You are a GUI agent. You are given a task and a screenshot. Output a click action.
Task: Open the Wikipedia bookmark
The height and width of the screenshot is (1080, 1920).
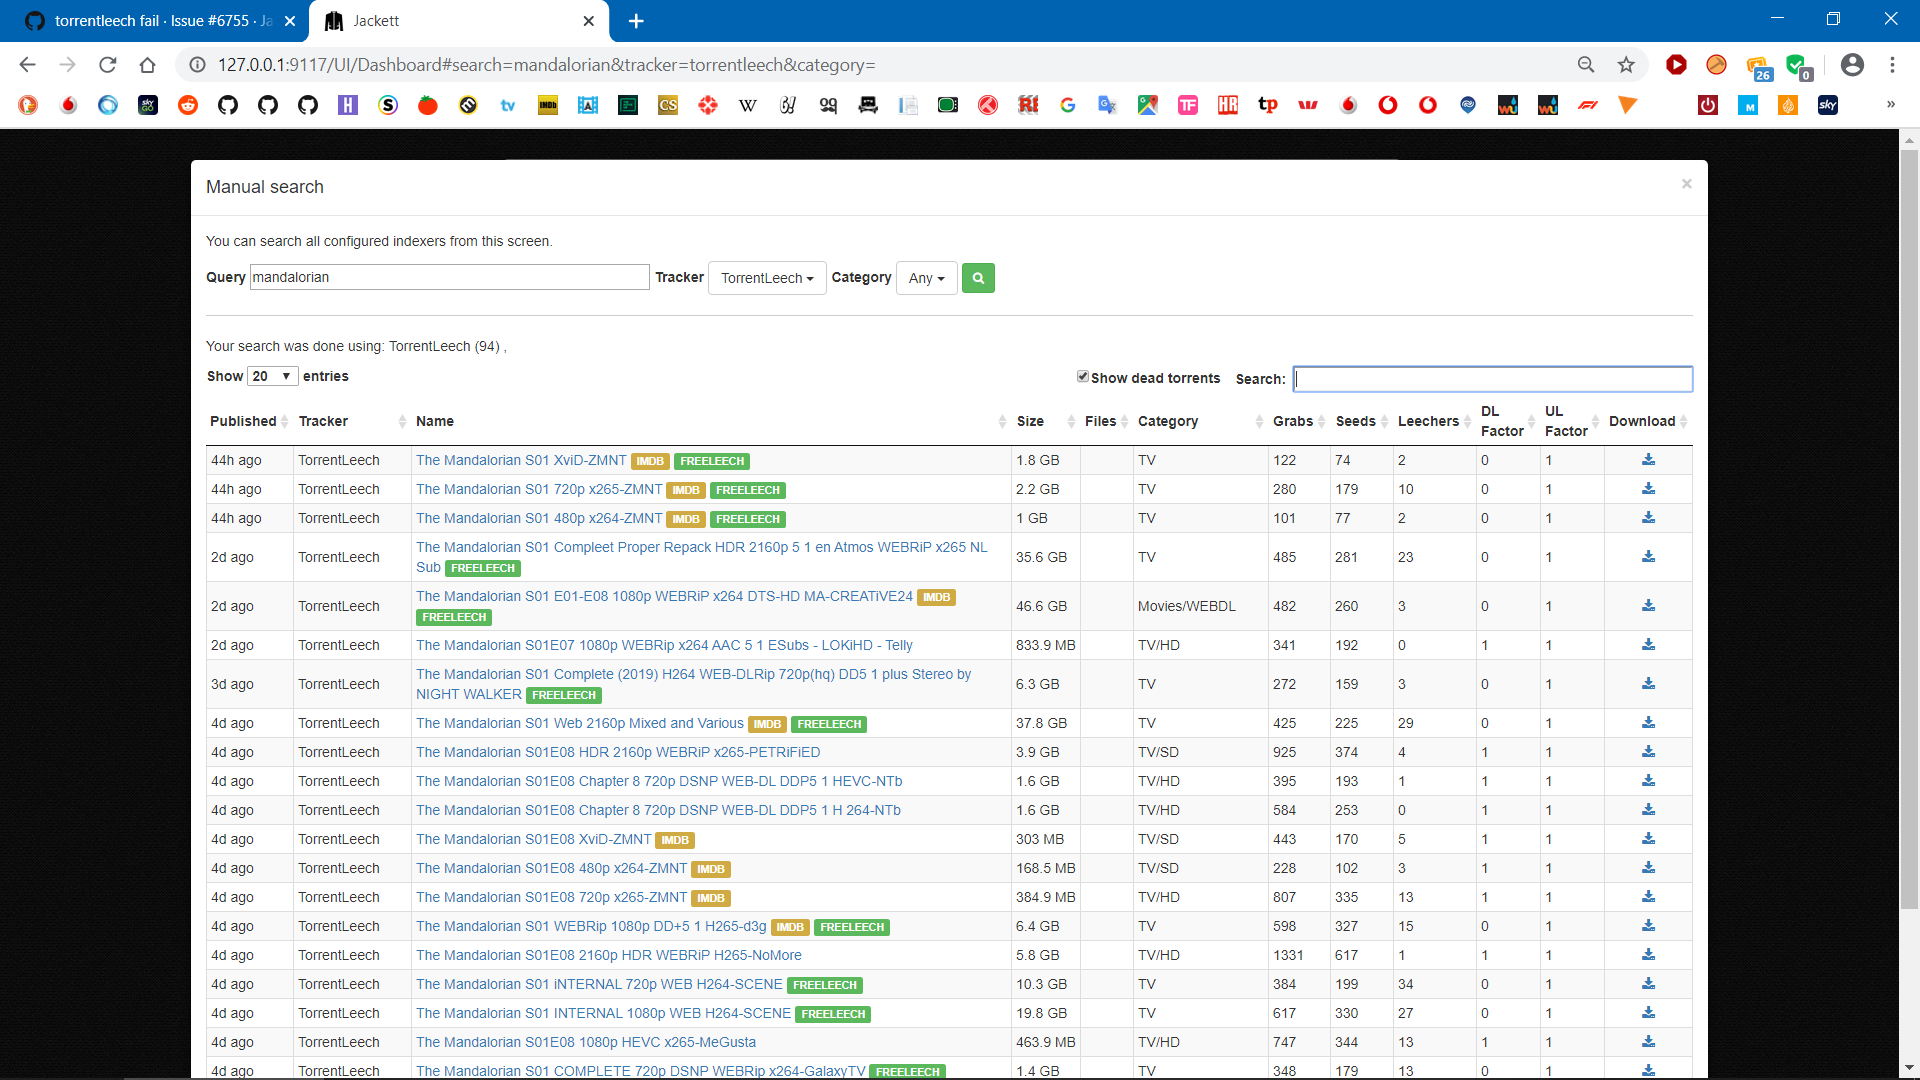748,105
